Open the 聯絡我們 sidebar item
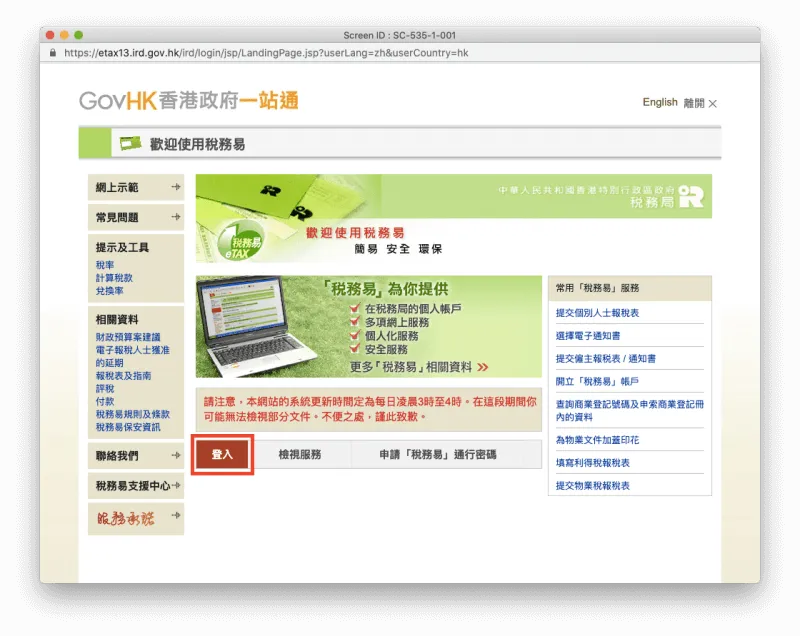 pyautogui.click(x=136, y=455)
